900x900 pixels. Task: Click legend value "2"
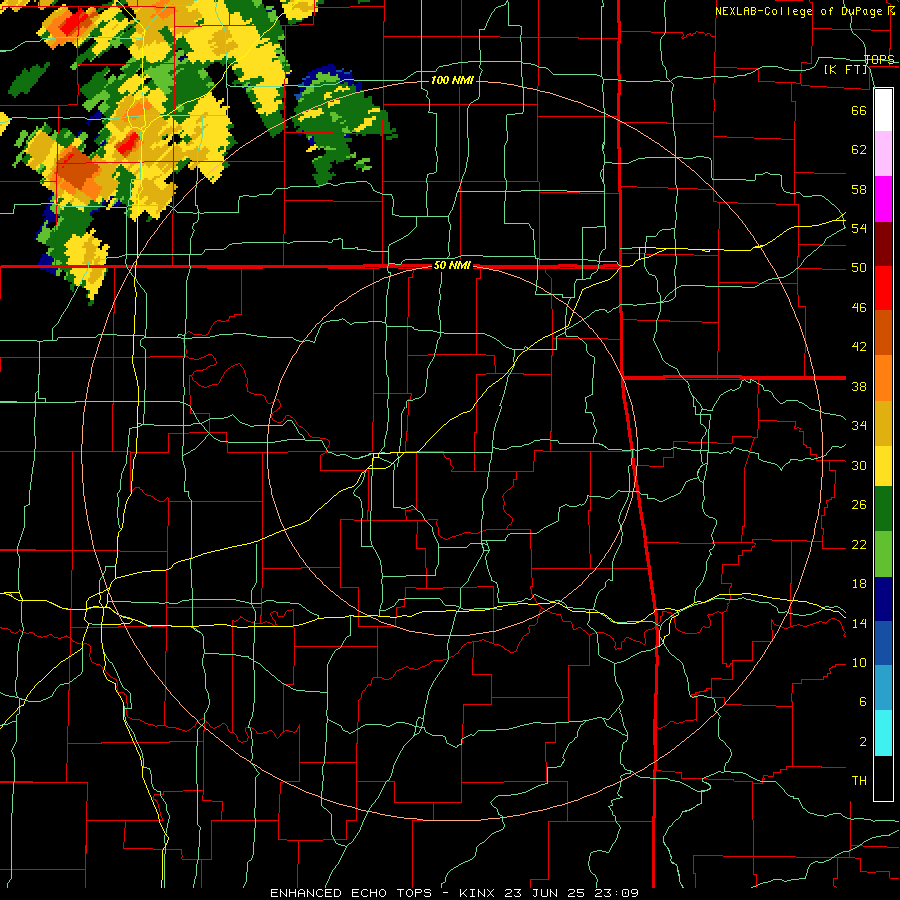pyautogui.click(x=862, y=742)
